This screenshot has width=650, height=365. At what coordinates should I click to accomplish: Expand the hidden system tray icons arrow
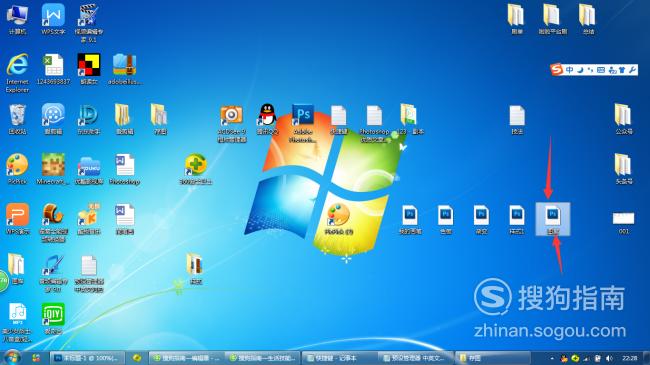[x=552, y=358]
